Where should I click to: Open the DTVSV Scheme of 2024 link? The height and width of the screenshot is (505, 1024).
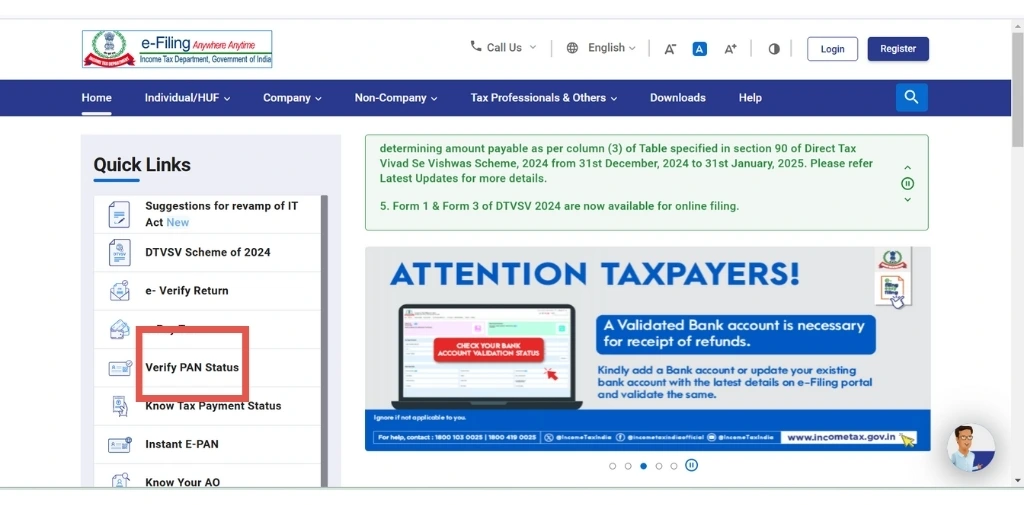[208, 252]
